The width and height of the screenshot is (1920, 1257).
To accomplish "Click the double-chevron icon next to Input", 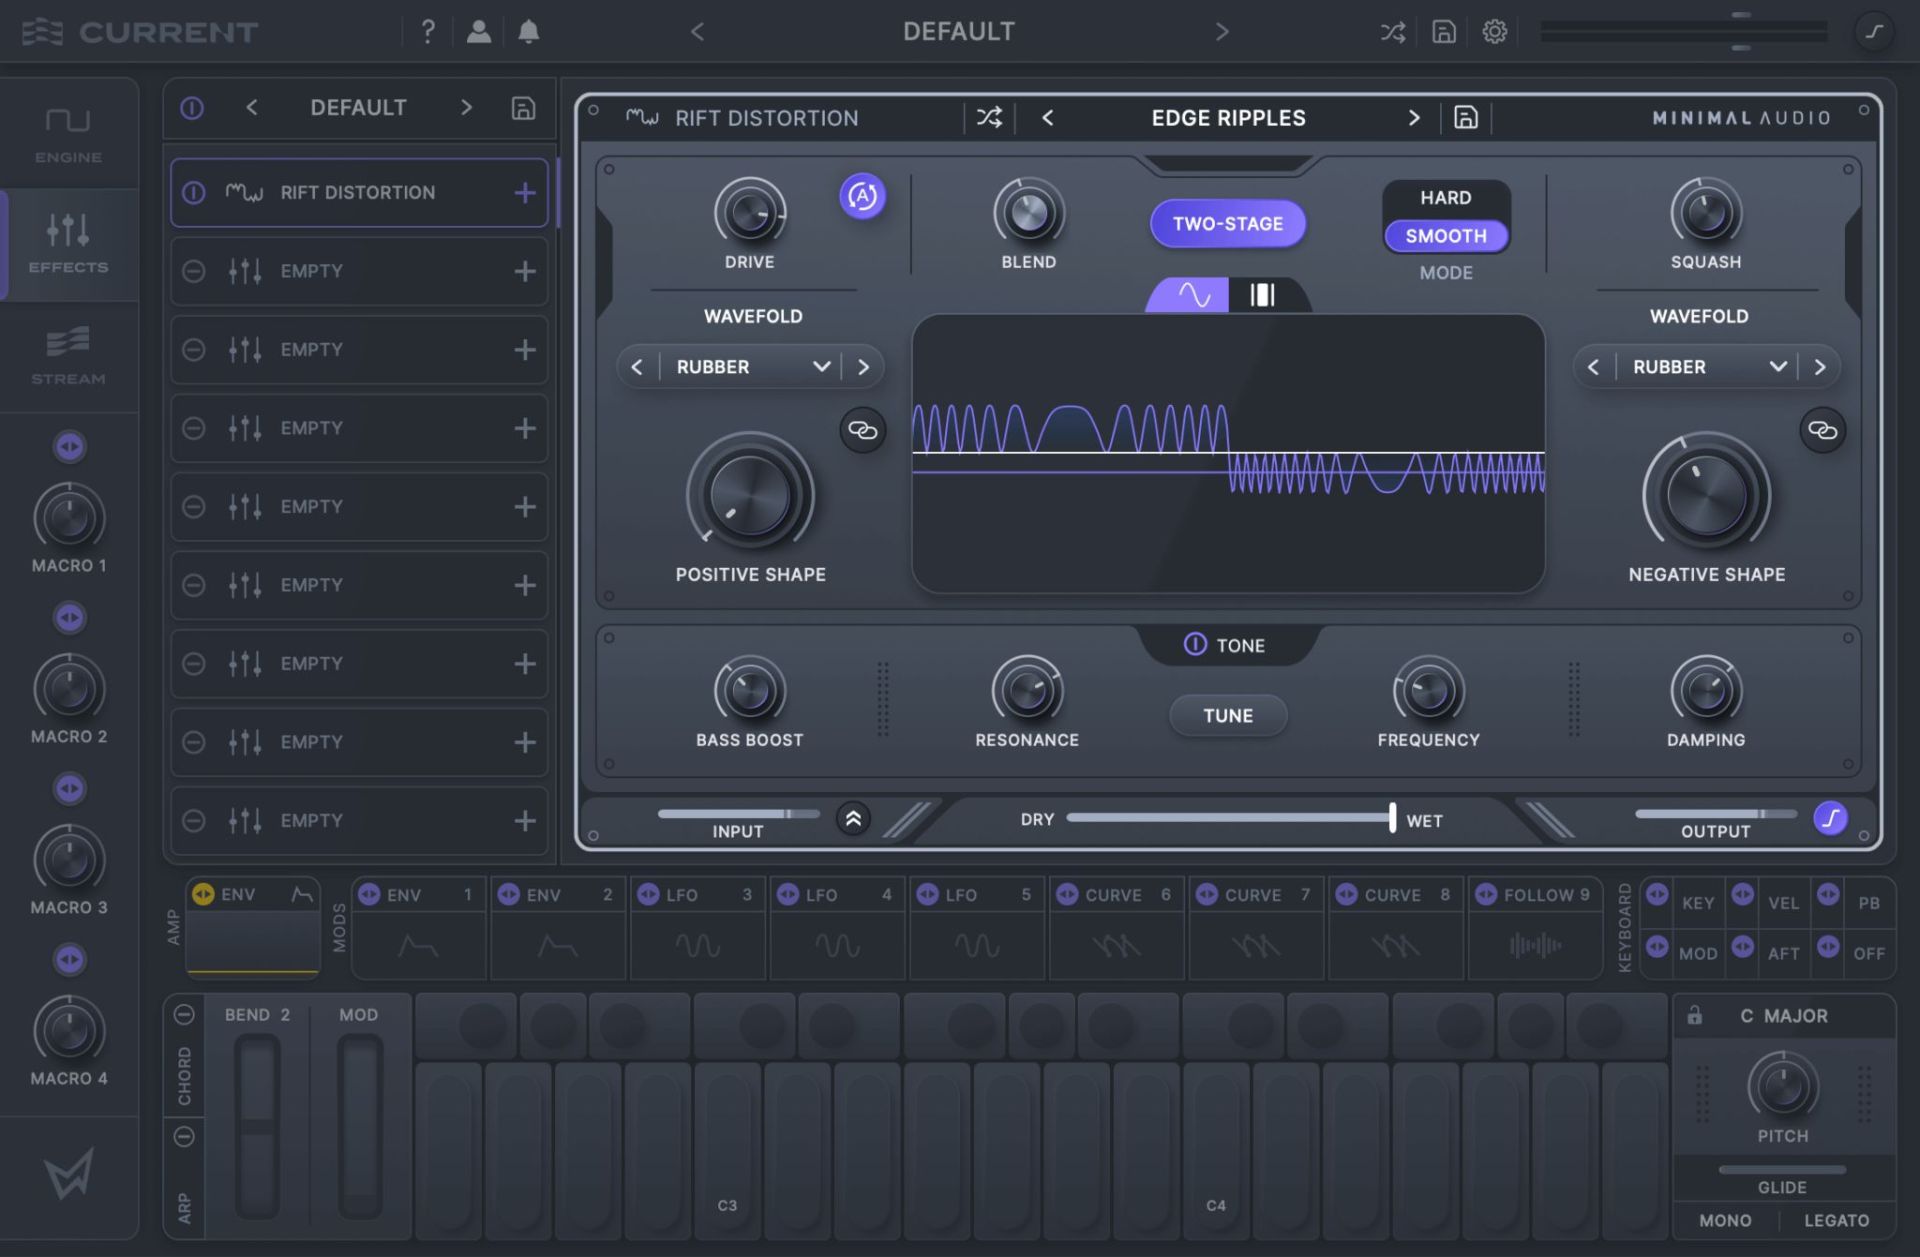I will pyautogui.click(x=853, y=819).
